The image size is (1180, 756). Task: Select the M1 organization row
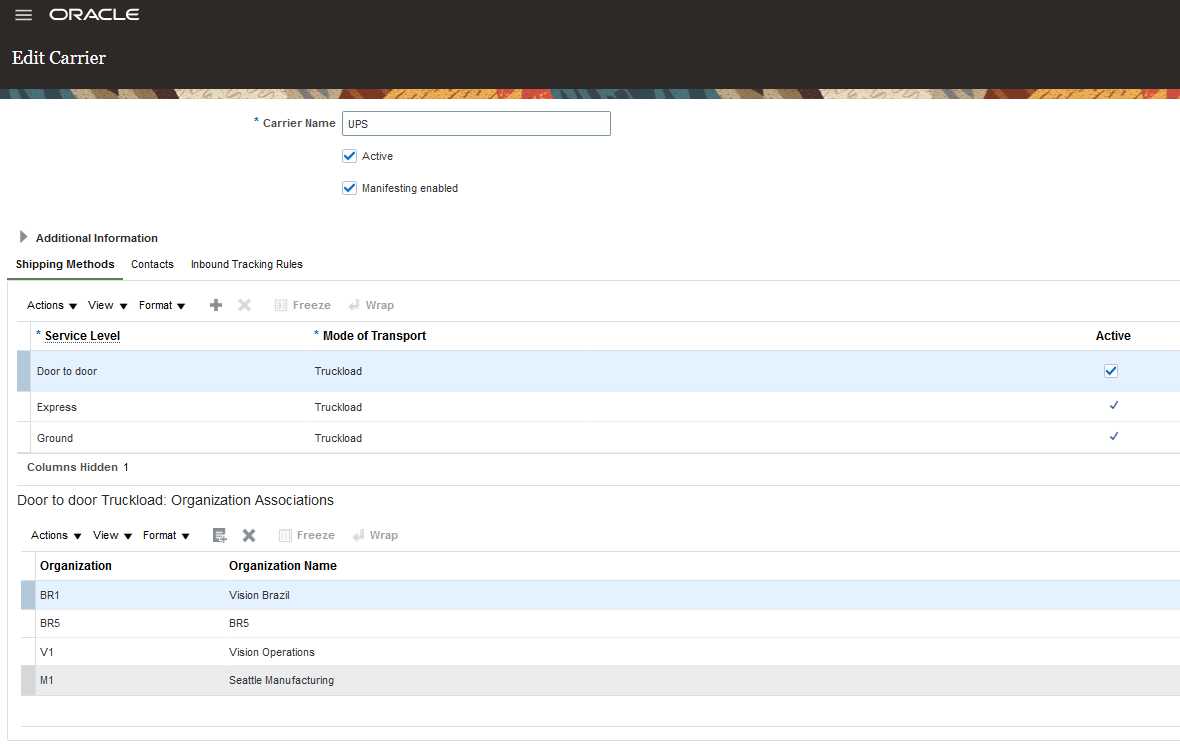tap(601, 680)
